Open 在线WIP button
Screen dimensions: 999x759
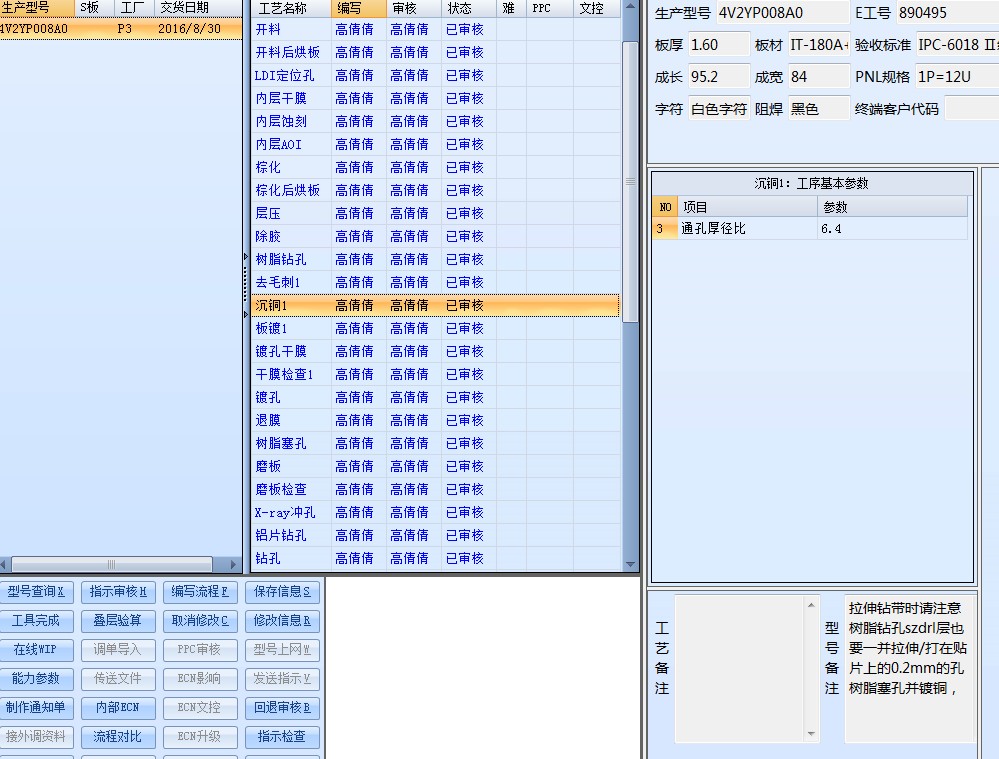36,650
